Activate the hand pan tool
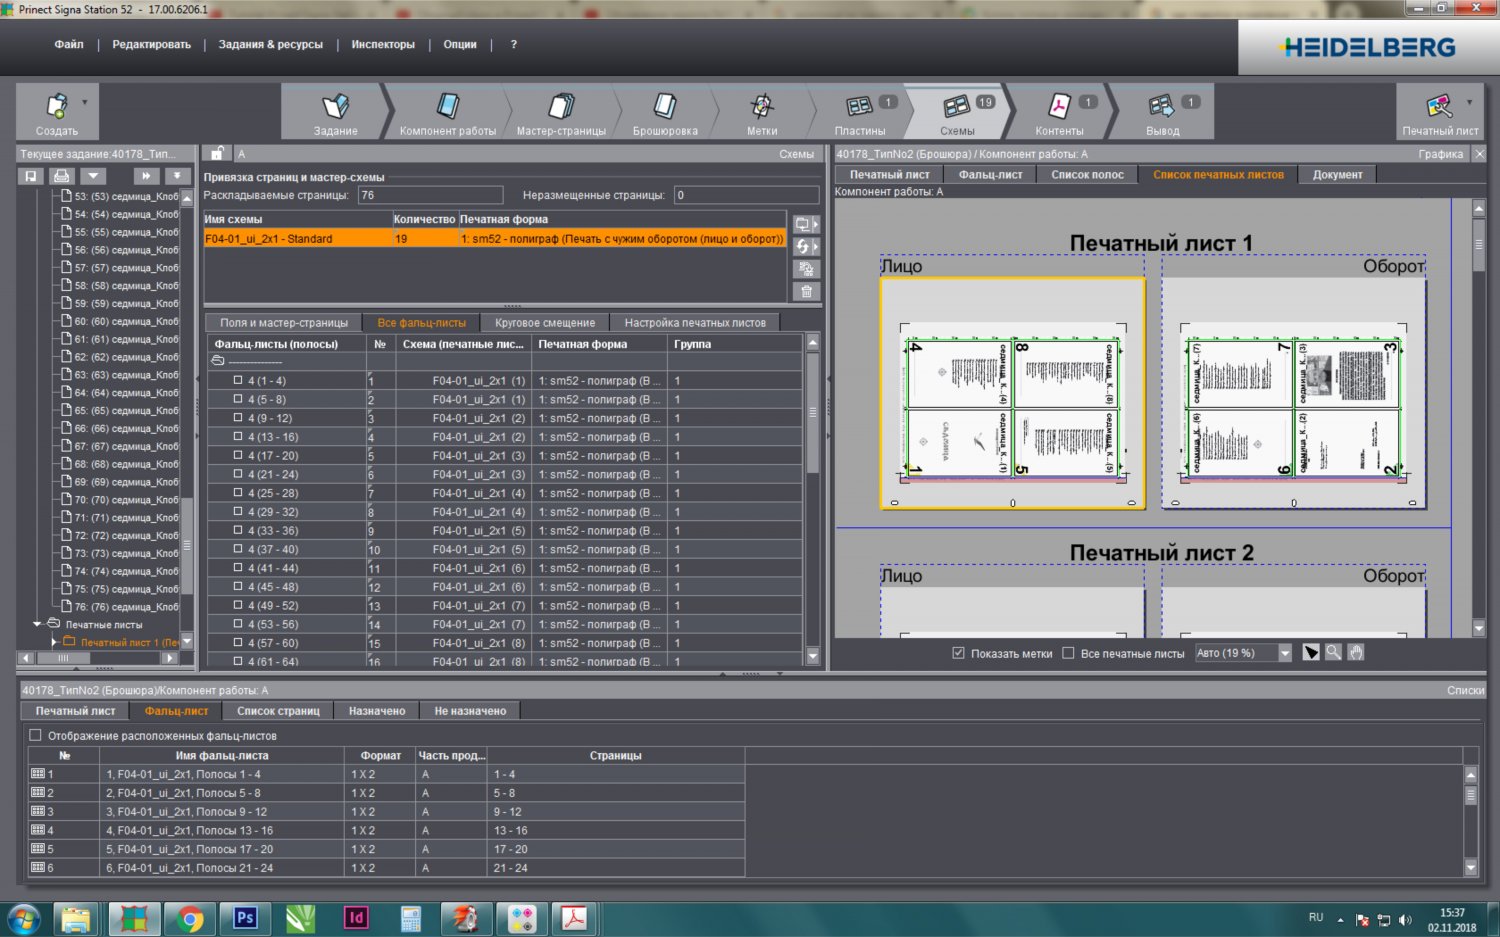 [x=1356, y=653]
